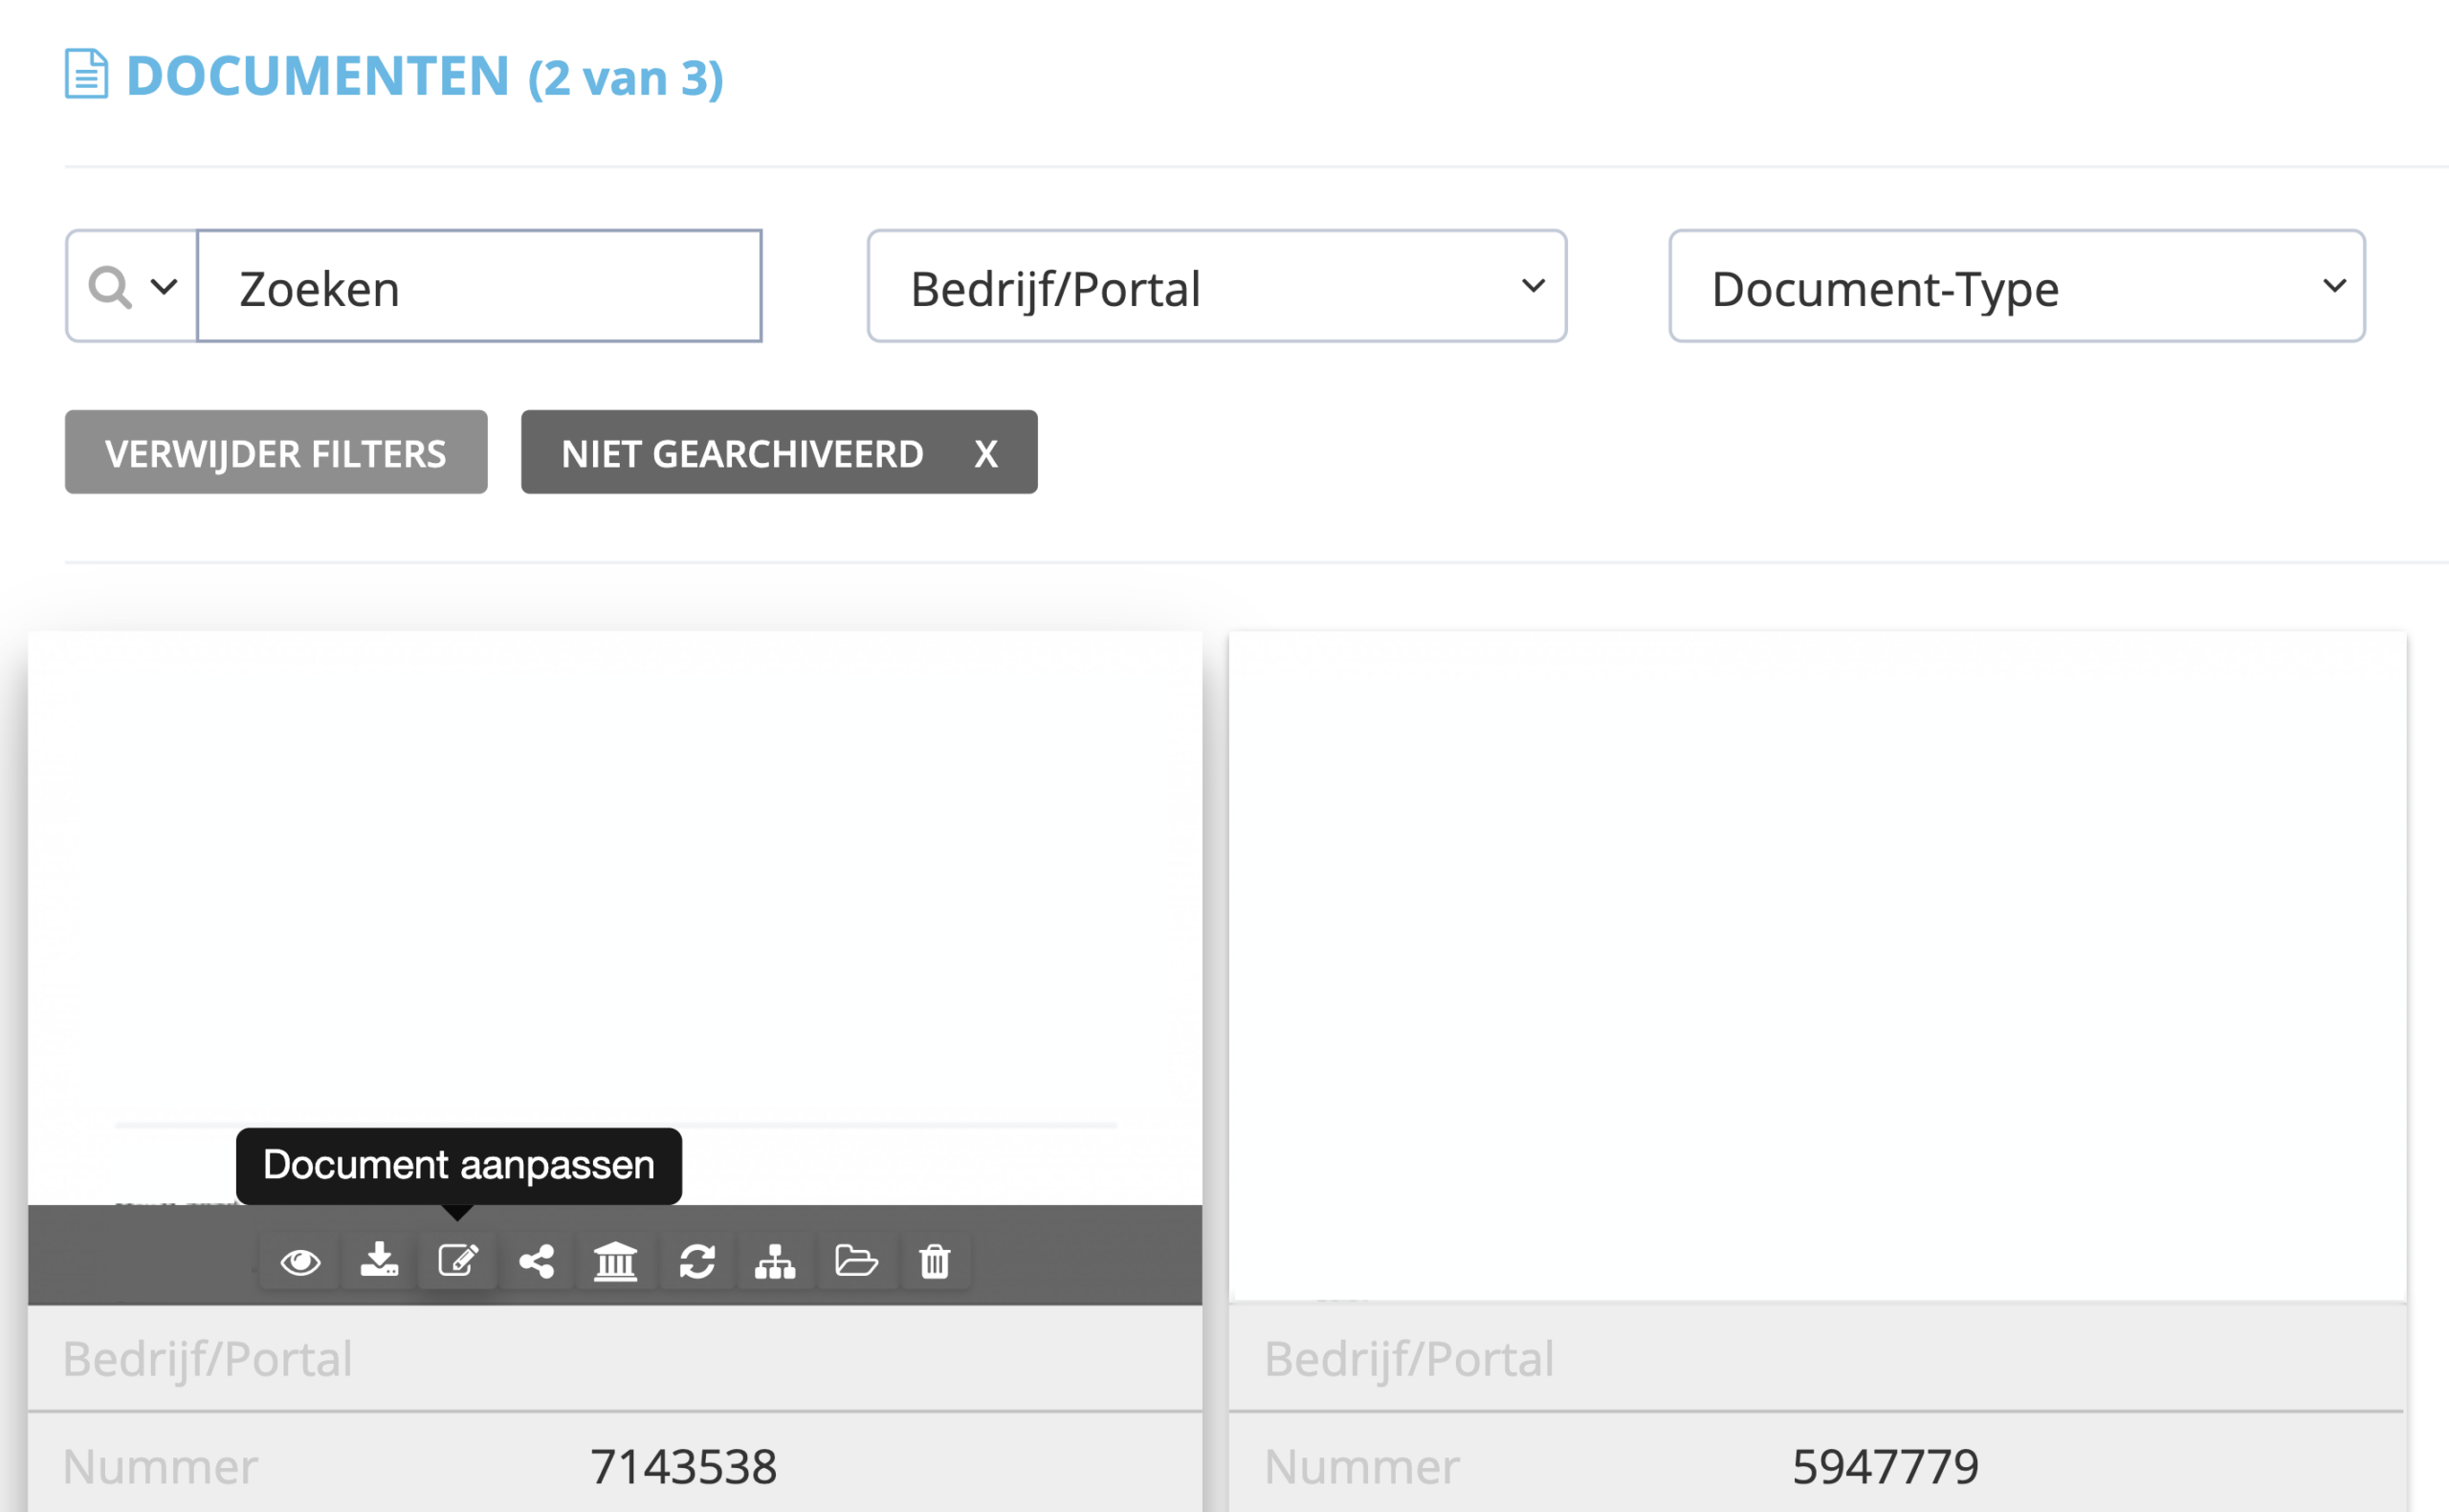Click the Document aanpassen edit icon
Screen dimensions: 2449x1512
click(458, 1261)
